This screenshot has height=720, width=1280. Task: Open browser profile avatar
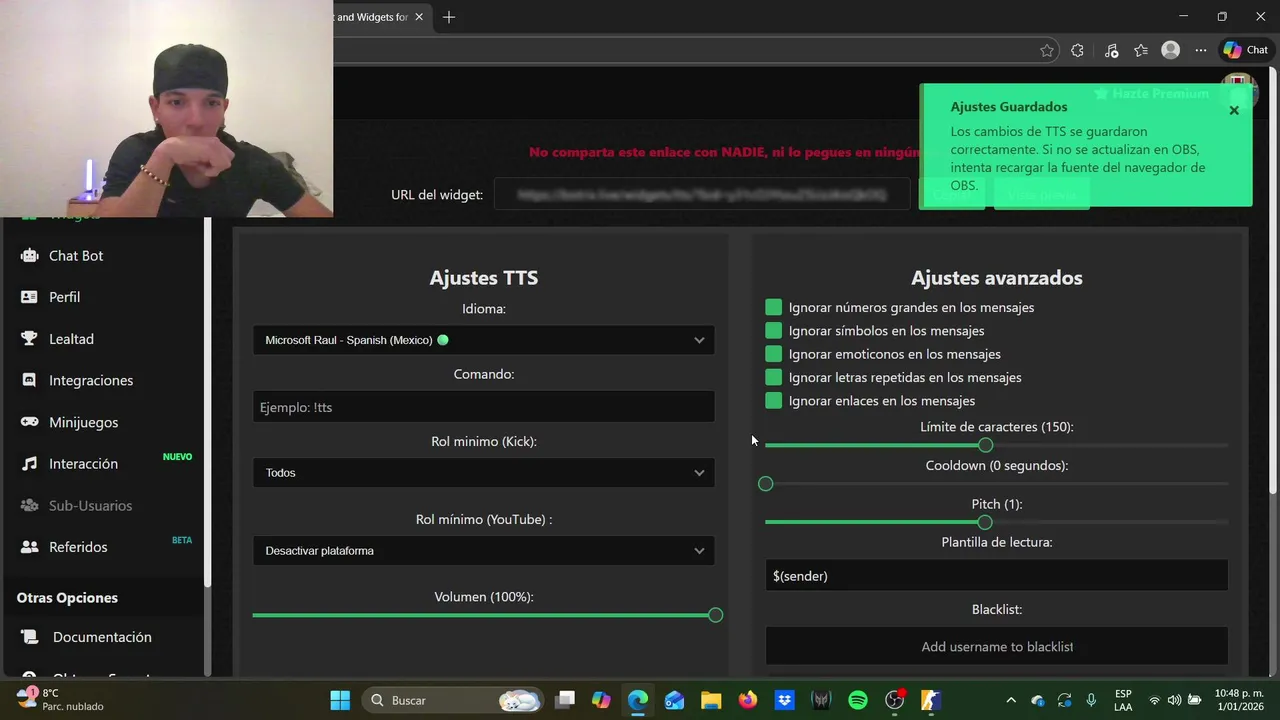(x=1171, y=50)
